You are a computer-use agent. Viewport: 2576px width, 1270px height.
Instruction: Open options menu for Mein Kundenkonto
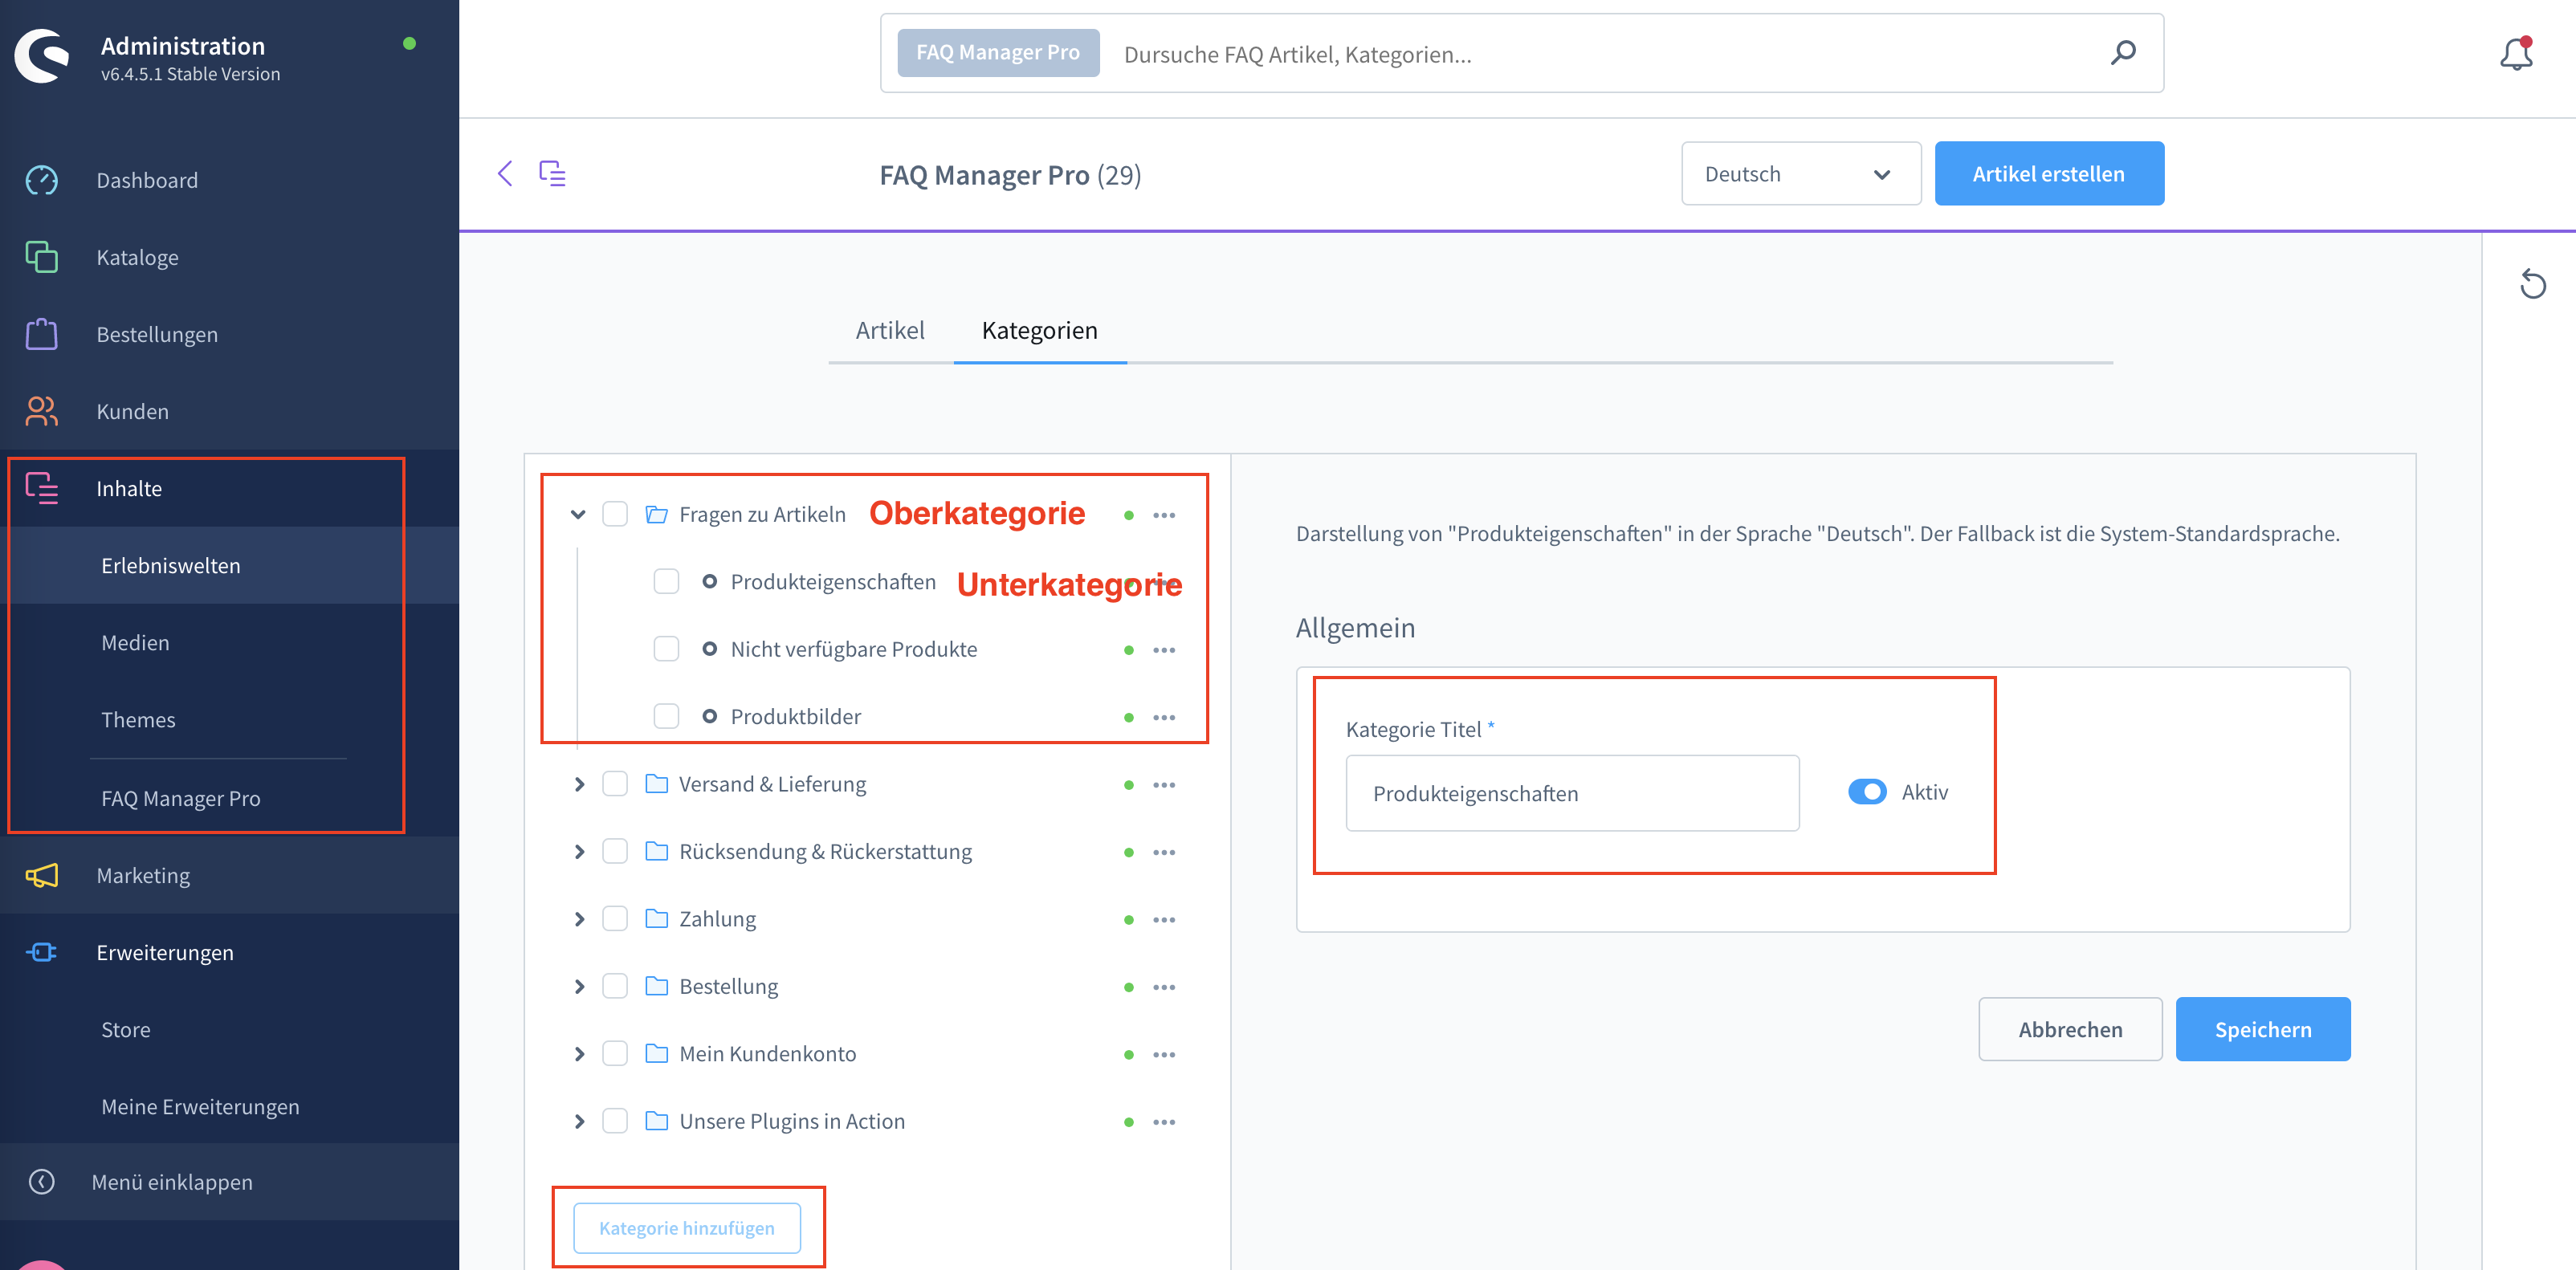pos(1164,1055)
